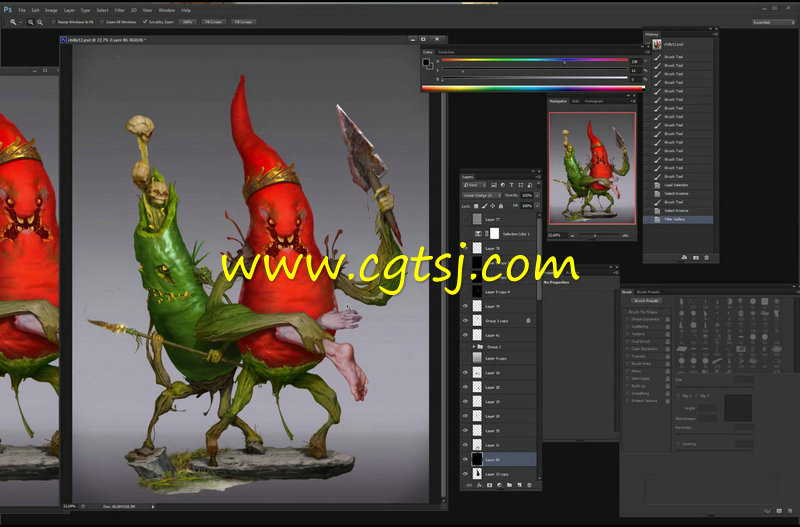Click the foreground color swatch in Color panel
The width and height of the screenshot is (800, 527).
point(426,62)
